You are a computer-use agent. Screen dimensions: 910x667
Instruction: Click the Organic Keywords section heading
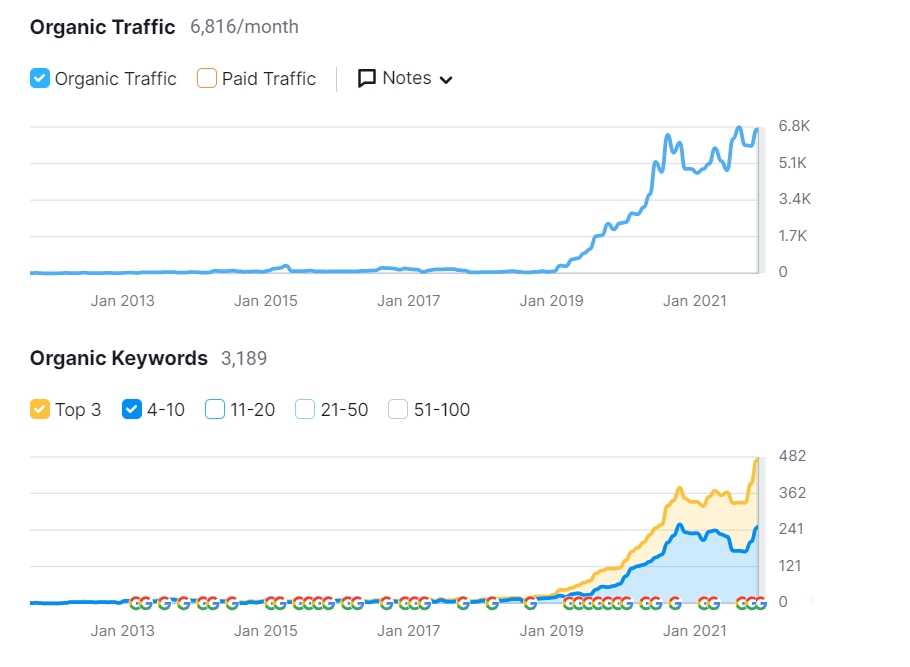(119, 358)
